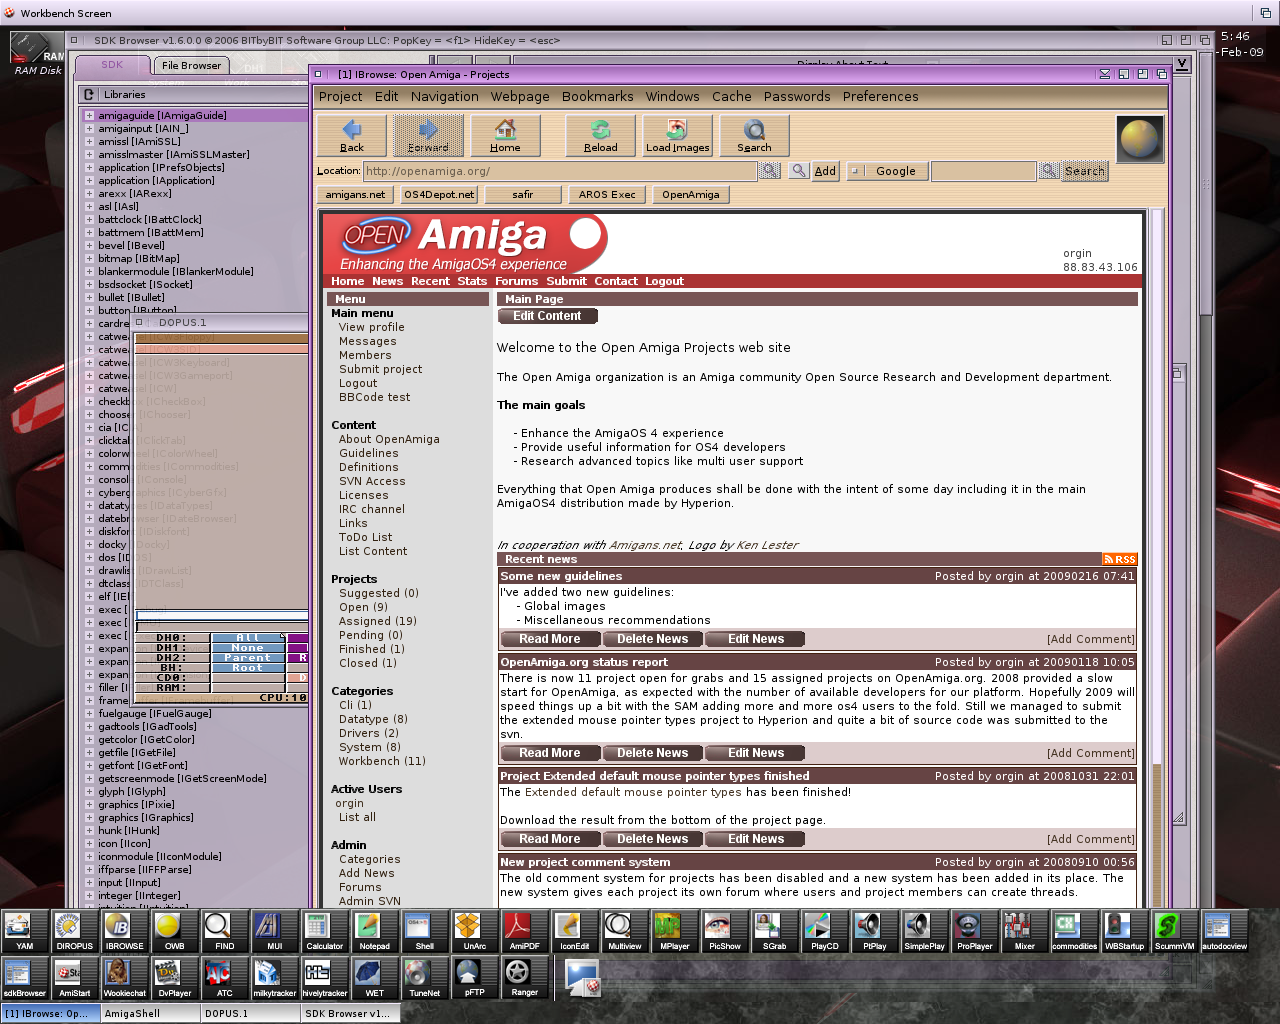Launch milkytracker from the dock
The height and width of the screenshot is (1024, 1280).
tap(275, 979)
